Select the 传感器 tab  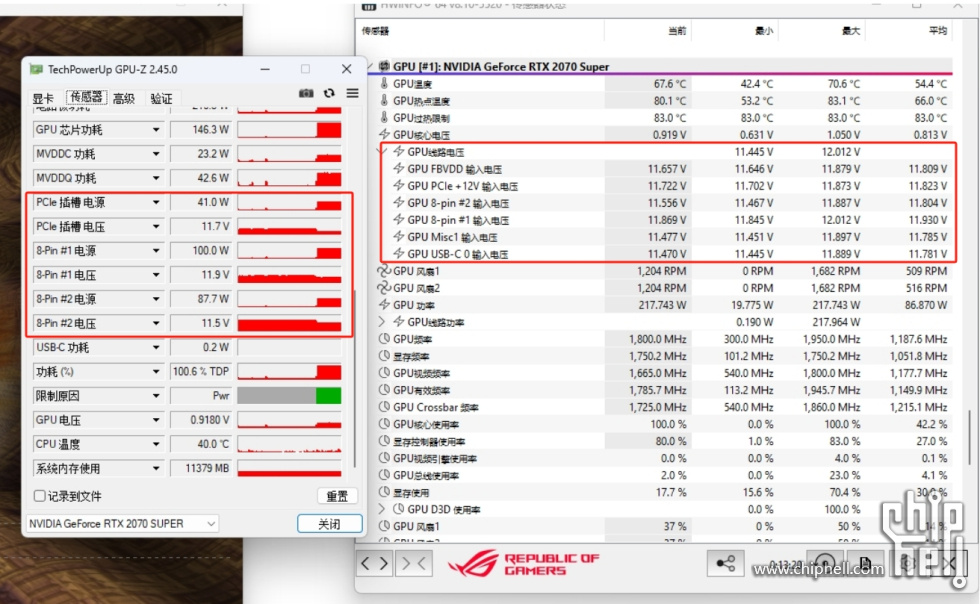tap(86, 97)
